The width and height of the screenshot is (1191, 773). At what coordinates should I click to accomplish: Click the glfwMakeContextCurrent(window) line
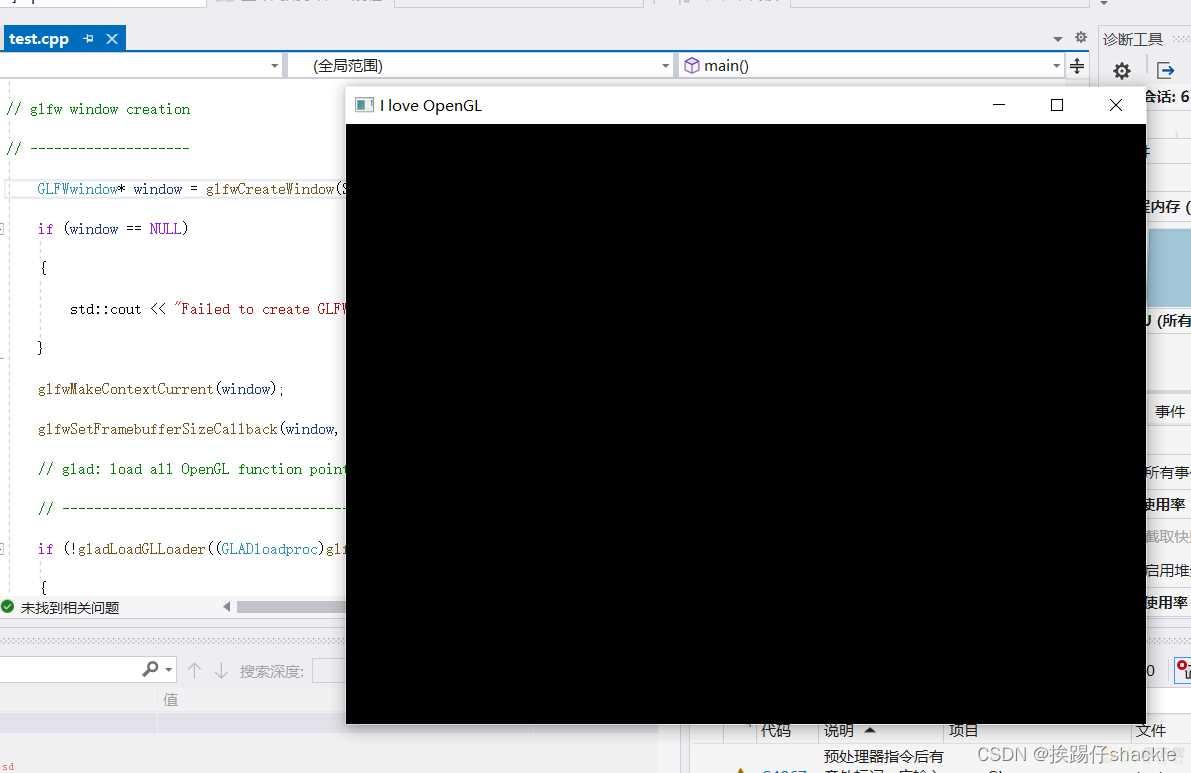coord(160,389)
